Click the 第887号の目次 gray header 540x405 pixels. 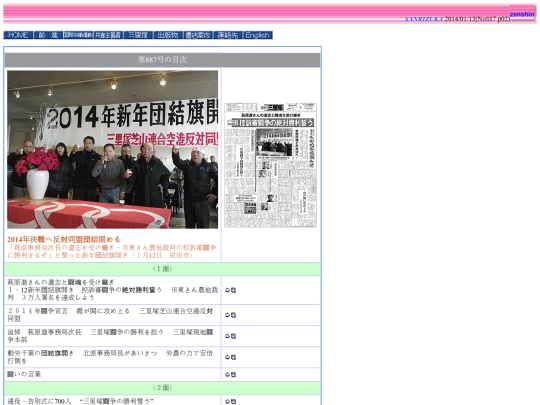pos(162,60)
